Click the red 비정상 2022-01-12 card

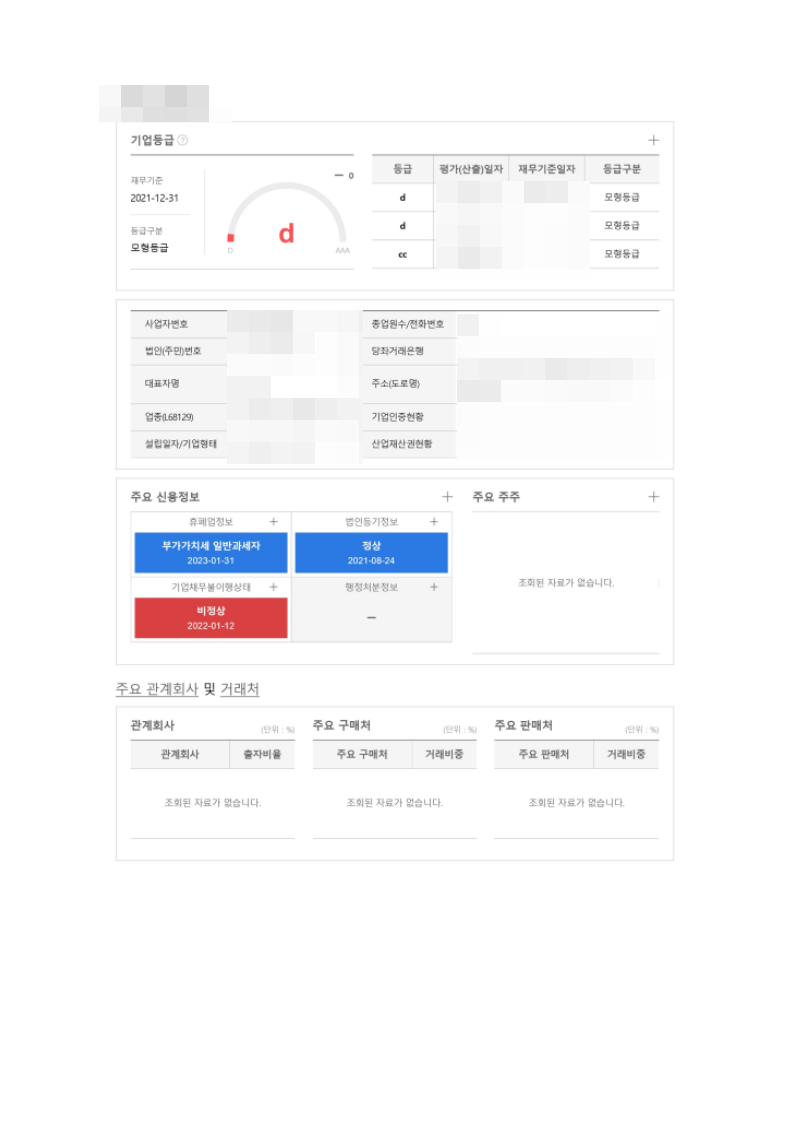click(x=211, y=618)
